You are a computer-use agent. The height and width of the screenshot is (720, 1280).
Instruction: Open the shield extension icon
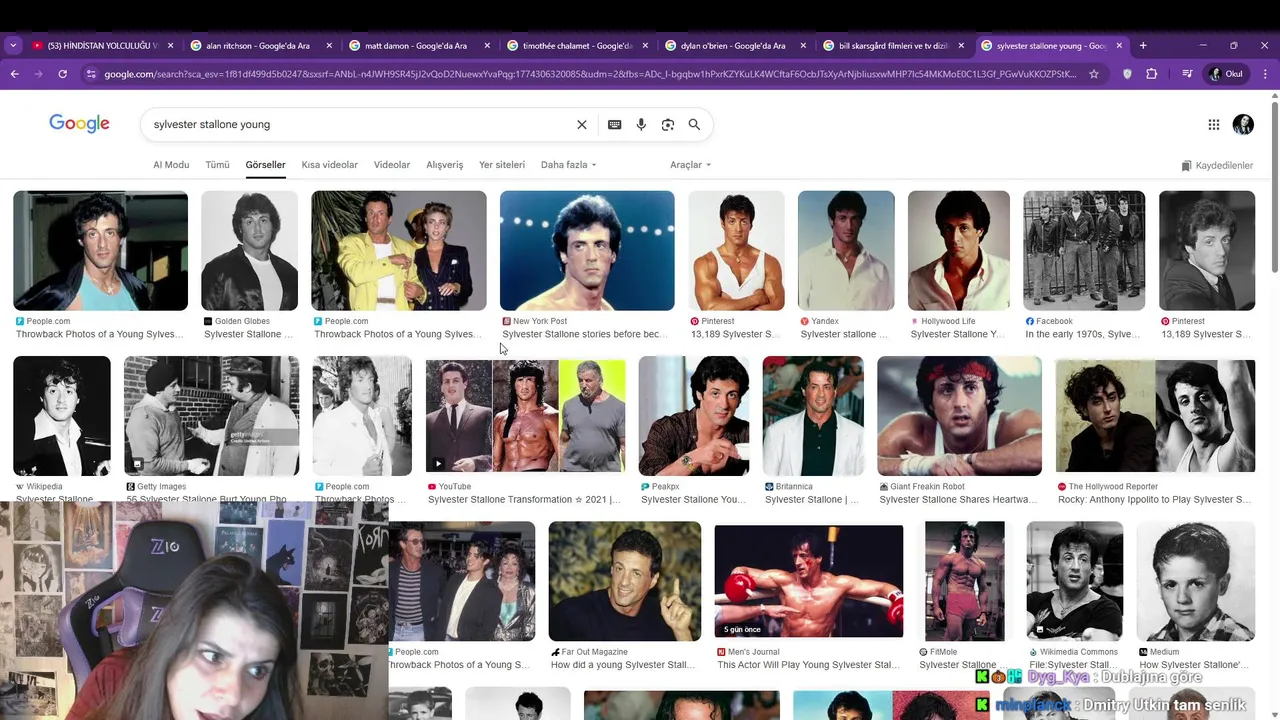[x=1127, y=74]
